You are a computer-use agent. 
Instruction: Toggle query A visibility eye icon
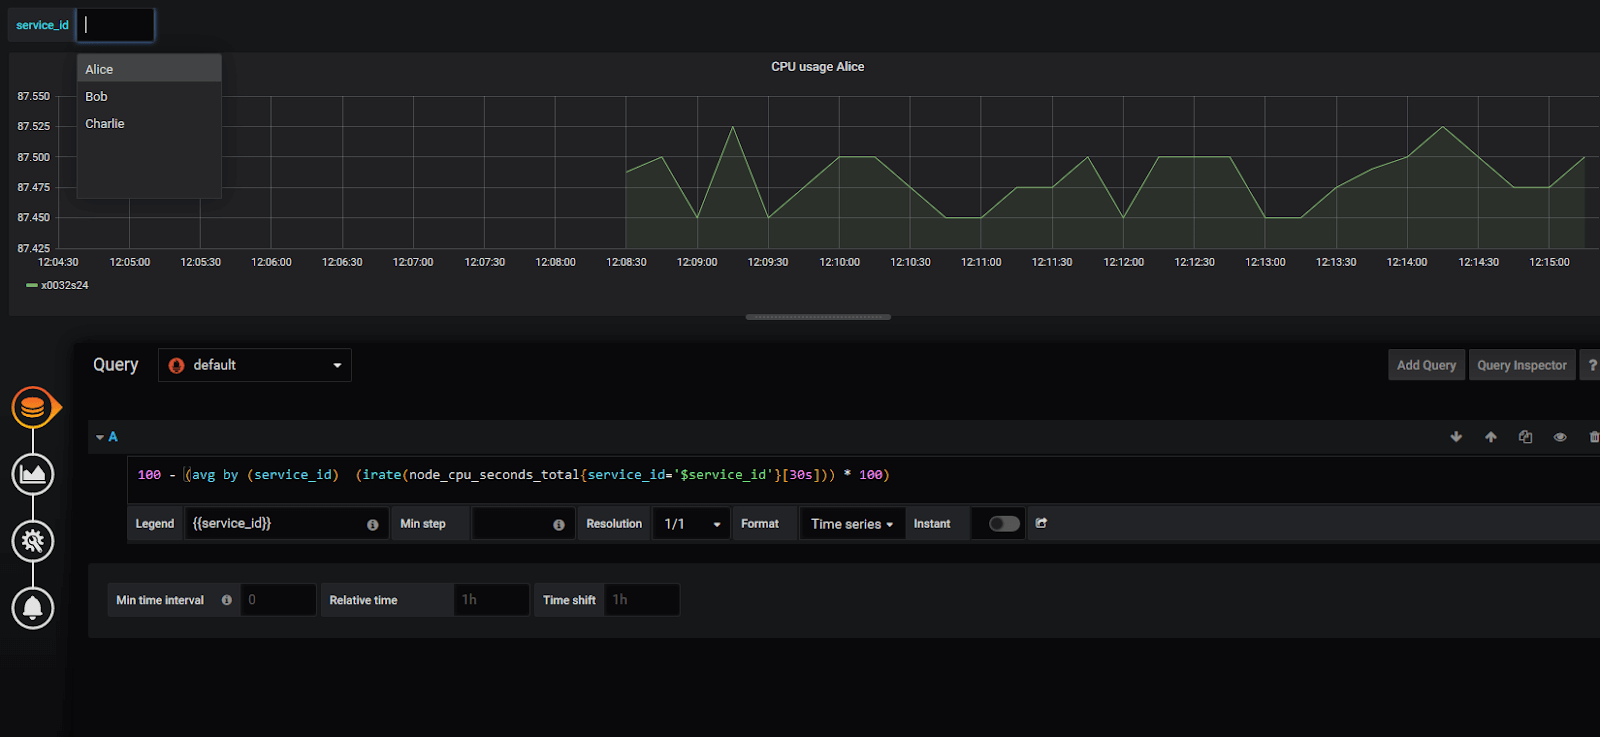[x=1560, y=437]
